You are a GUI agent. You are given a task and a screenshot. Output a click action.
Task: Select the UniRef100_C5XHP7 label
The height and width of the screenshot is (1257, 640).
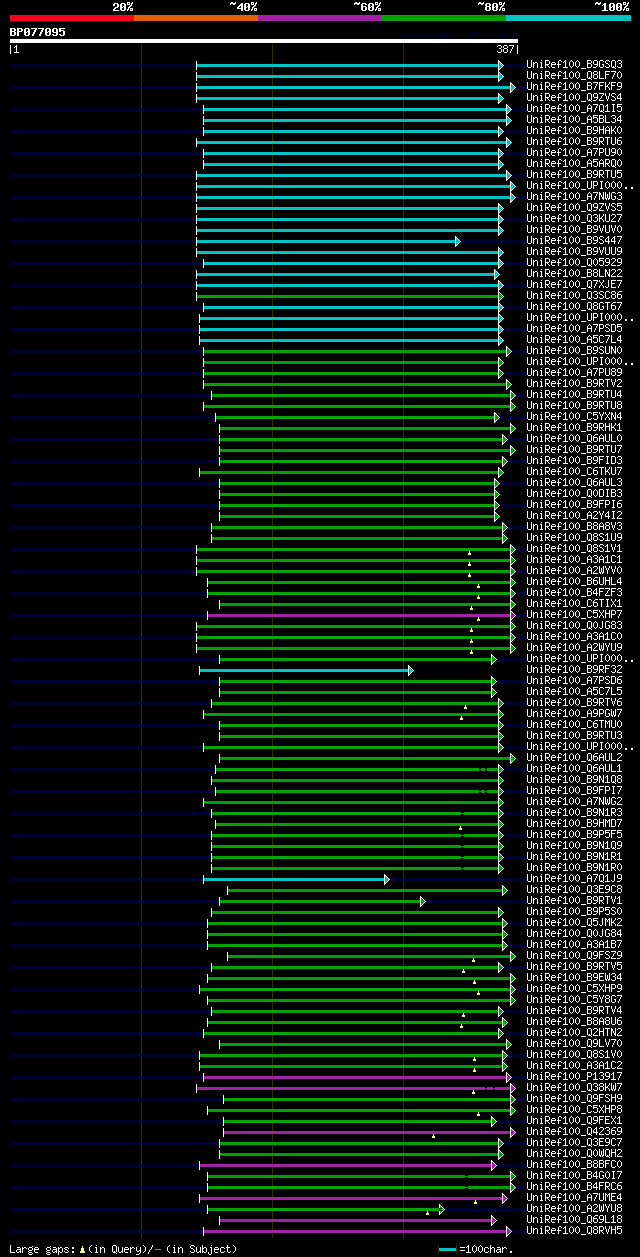[574, 614]
